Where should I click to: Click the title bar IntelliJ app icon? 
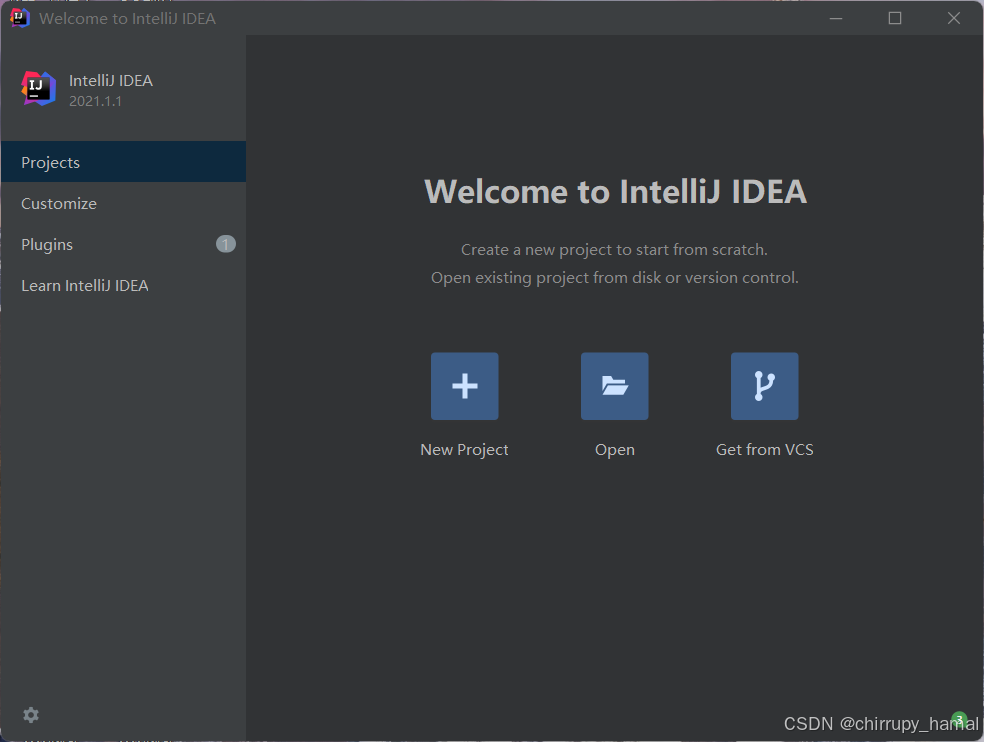(x=19, y=18)
